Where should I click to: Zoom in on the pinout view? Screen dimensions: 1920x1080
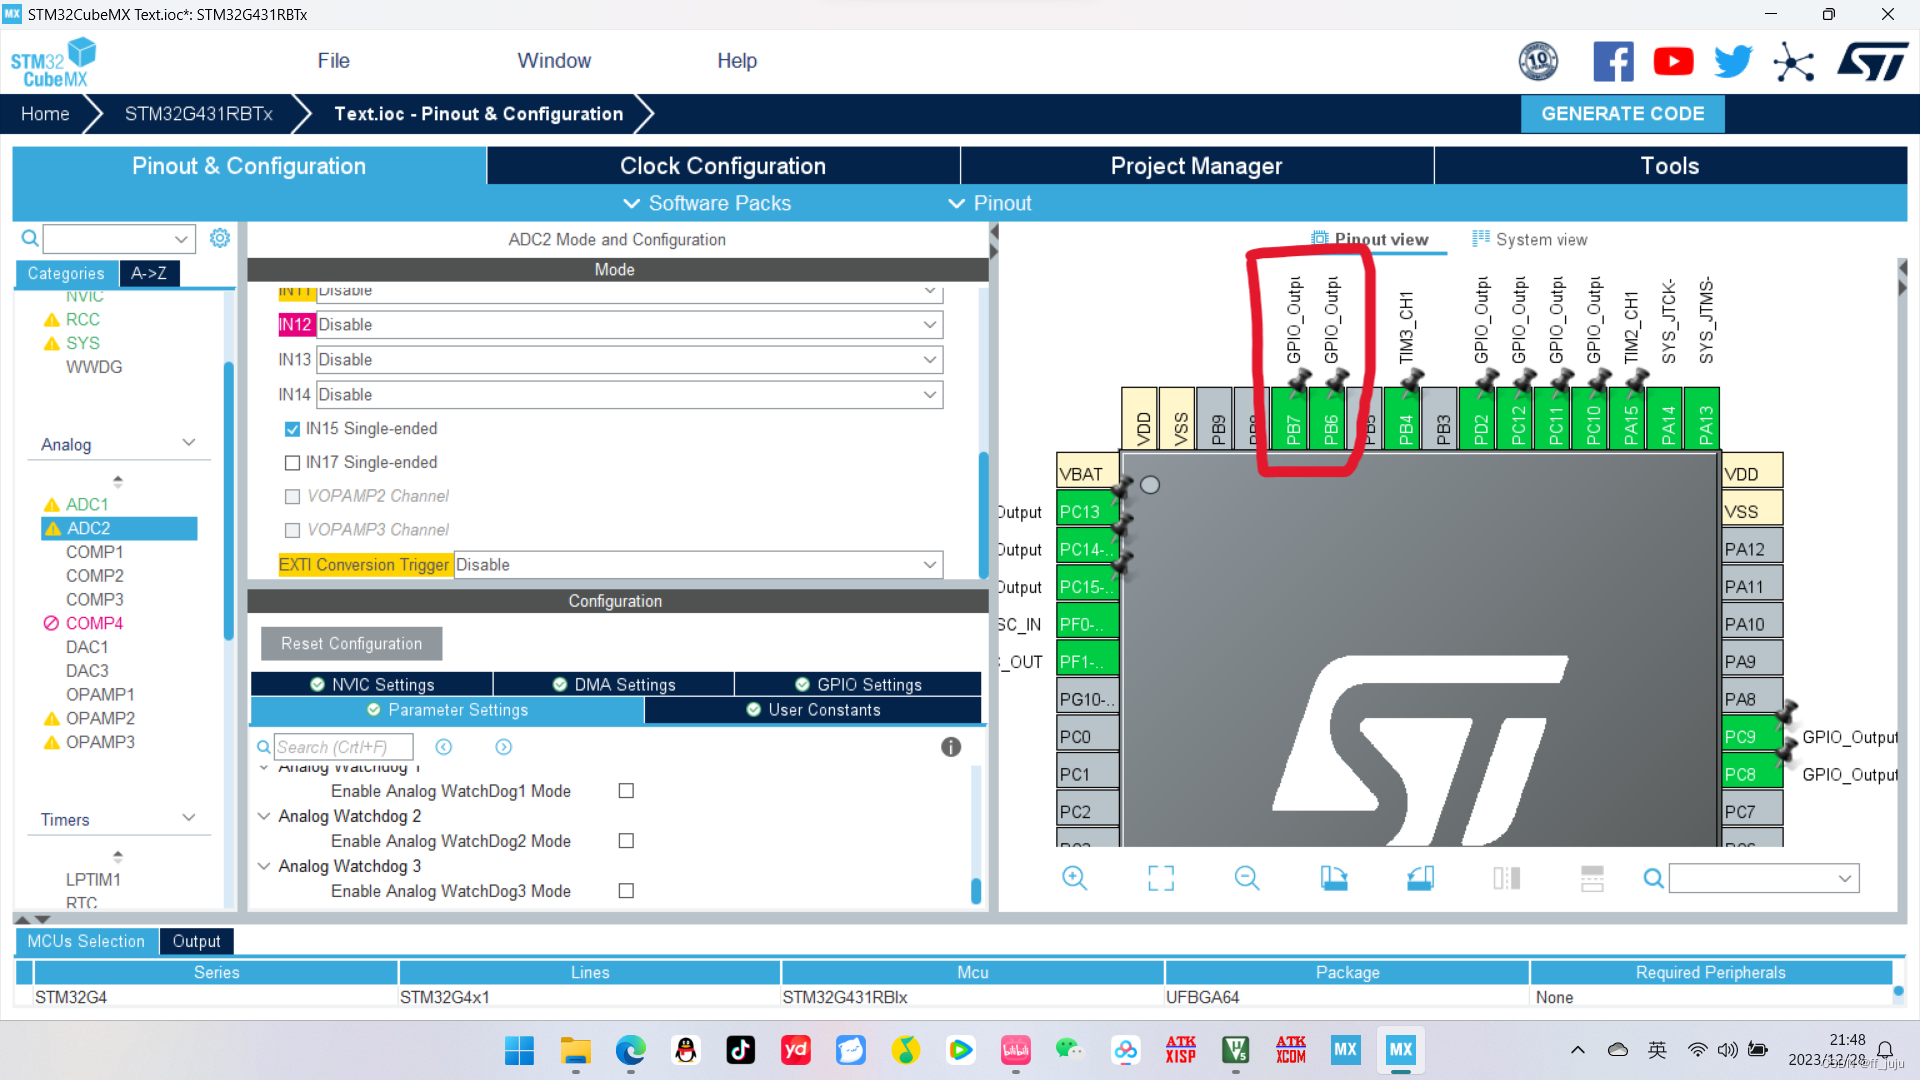tap(1075, 878)
